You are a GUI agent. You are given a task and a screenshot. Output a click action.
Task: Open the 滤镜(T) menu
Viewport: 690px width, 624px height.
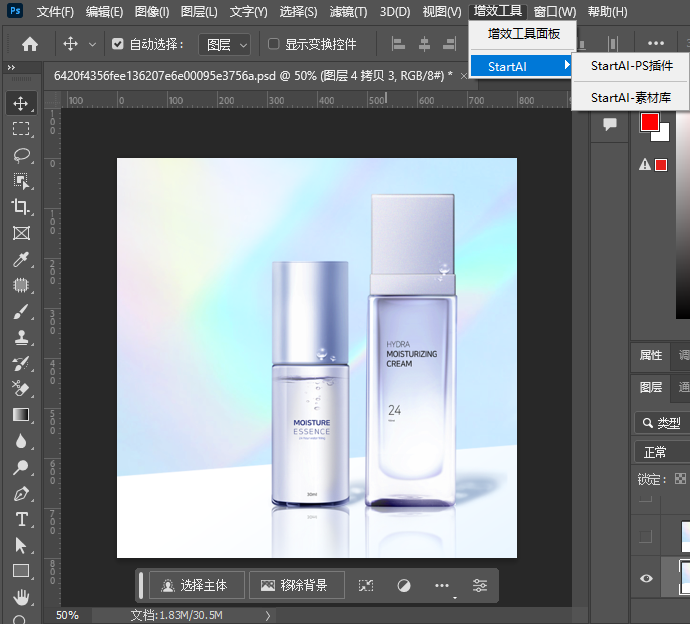point(349,12)
